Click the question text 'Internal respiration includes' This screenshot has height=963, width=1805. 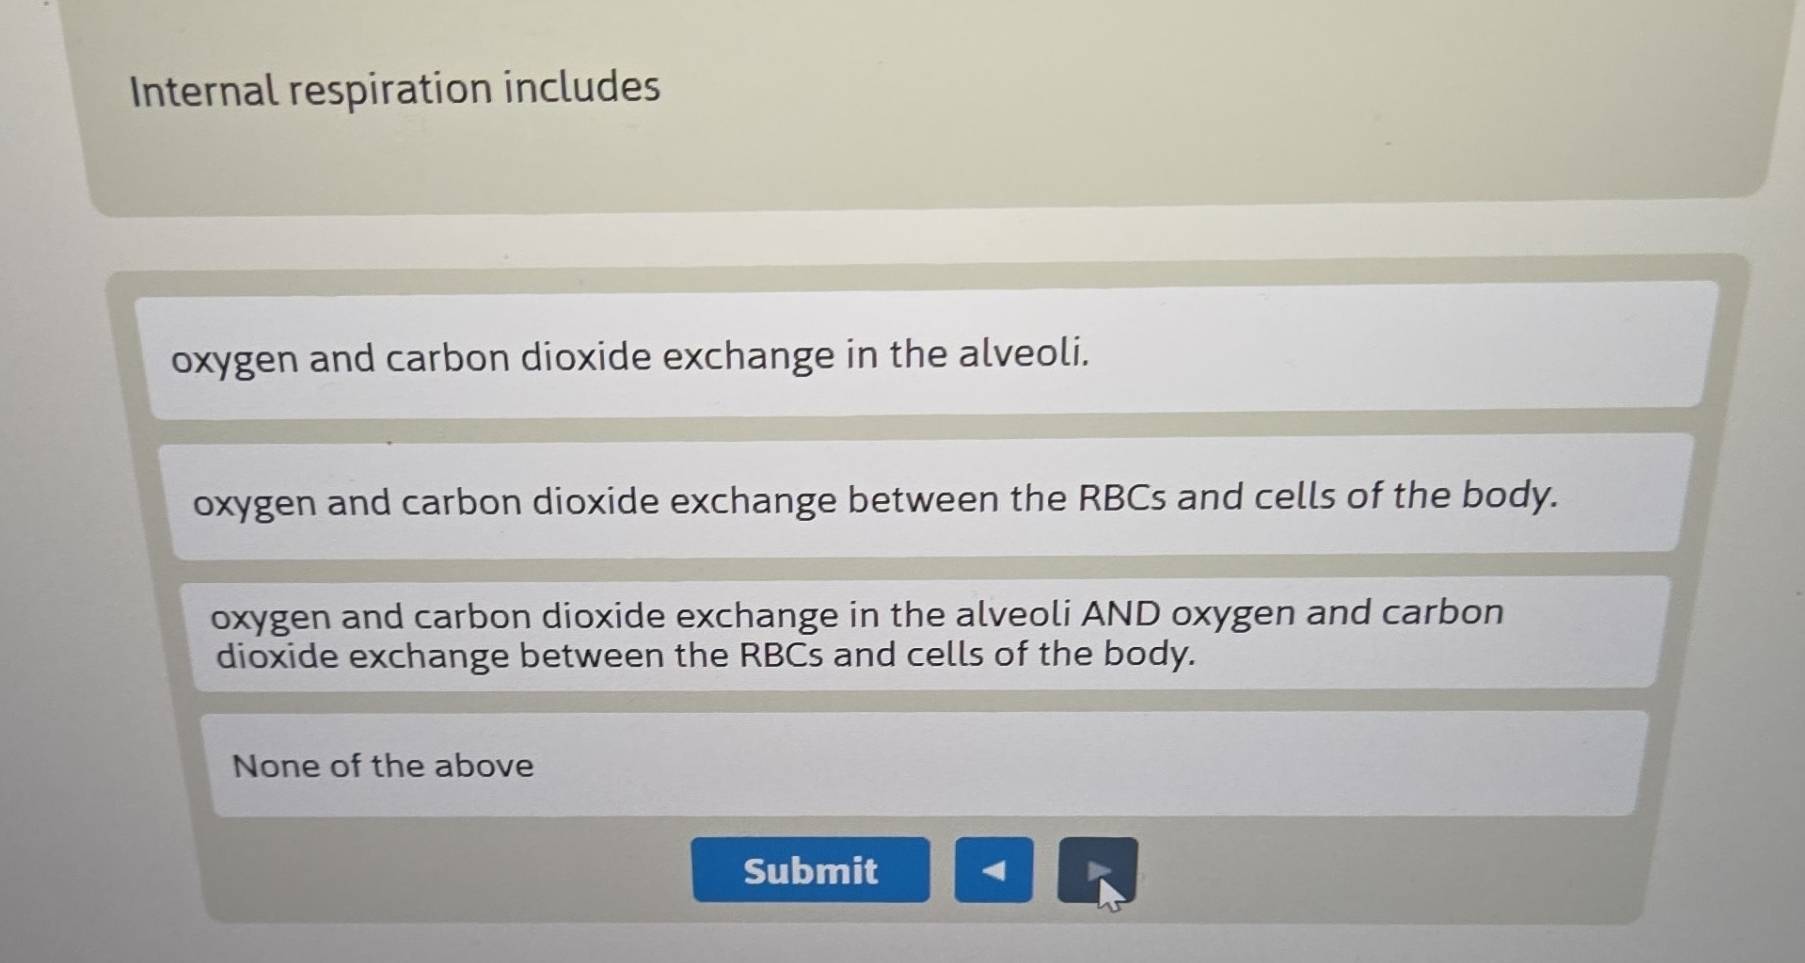point(394,89)
